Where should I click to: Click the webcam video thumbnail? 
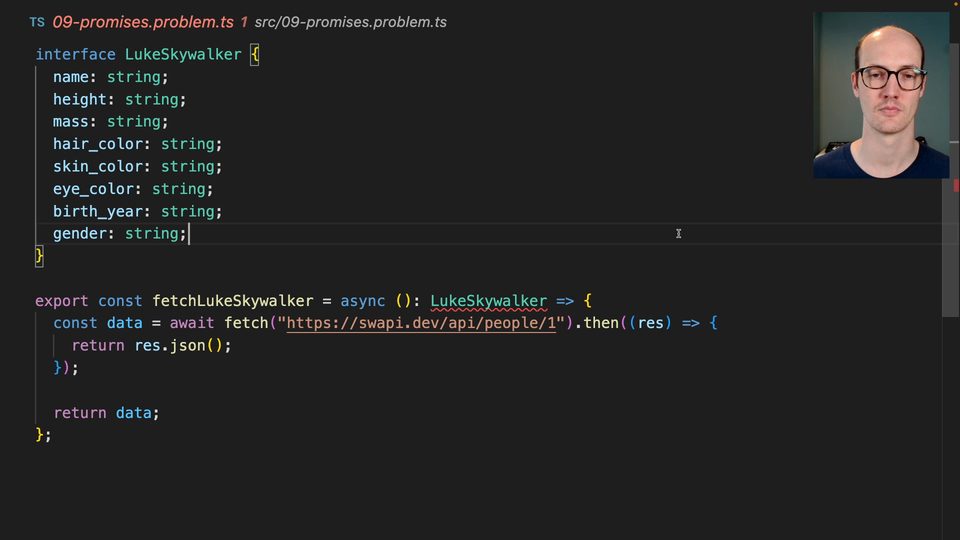[x=881, y=95]
